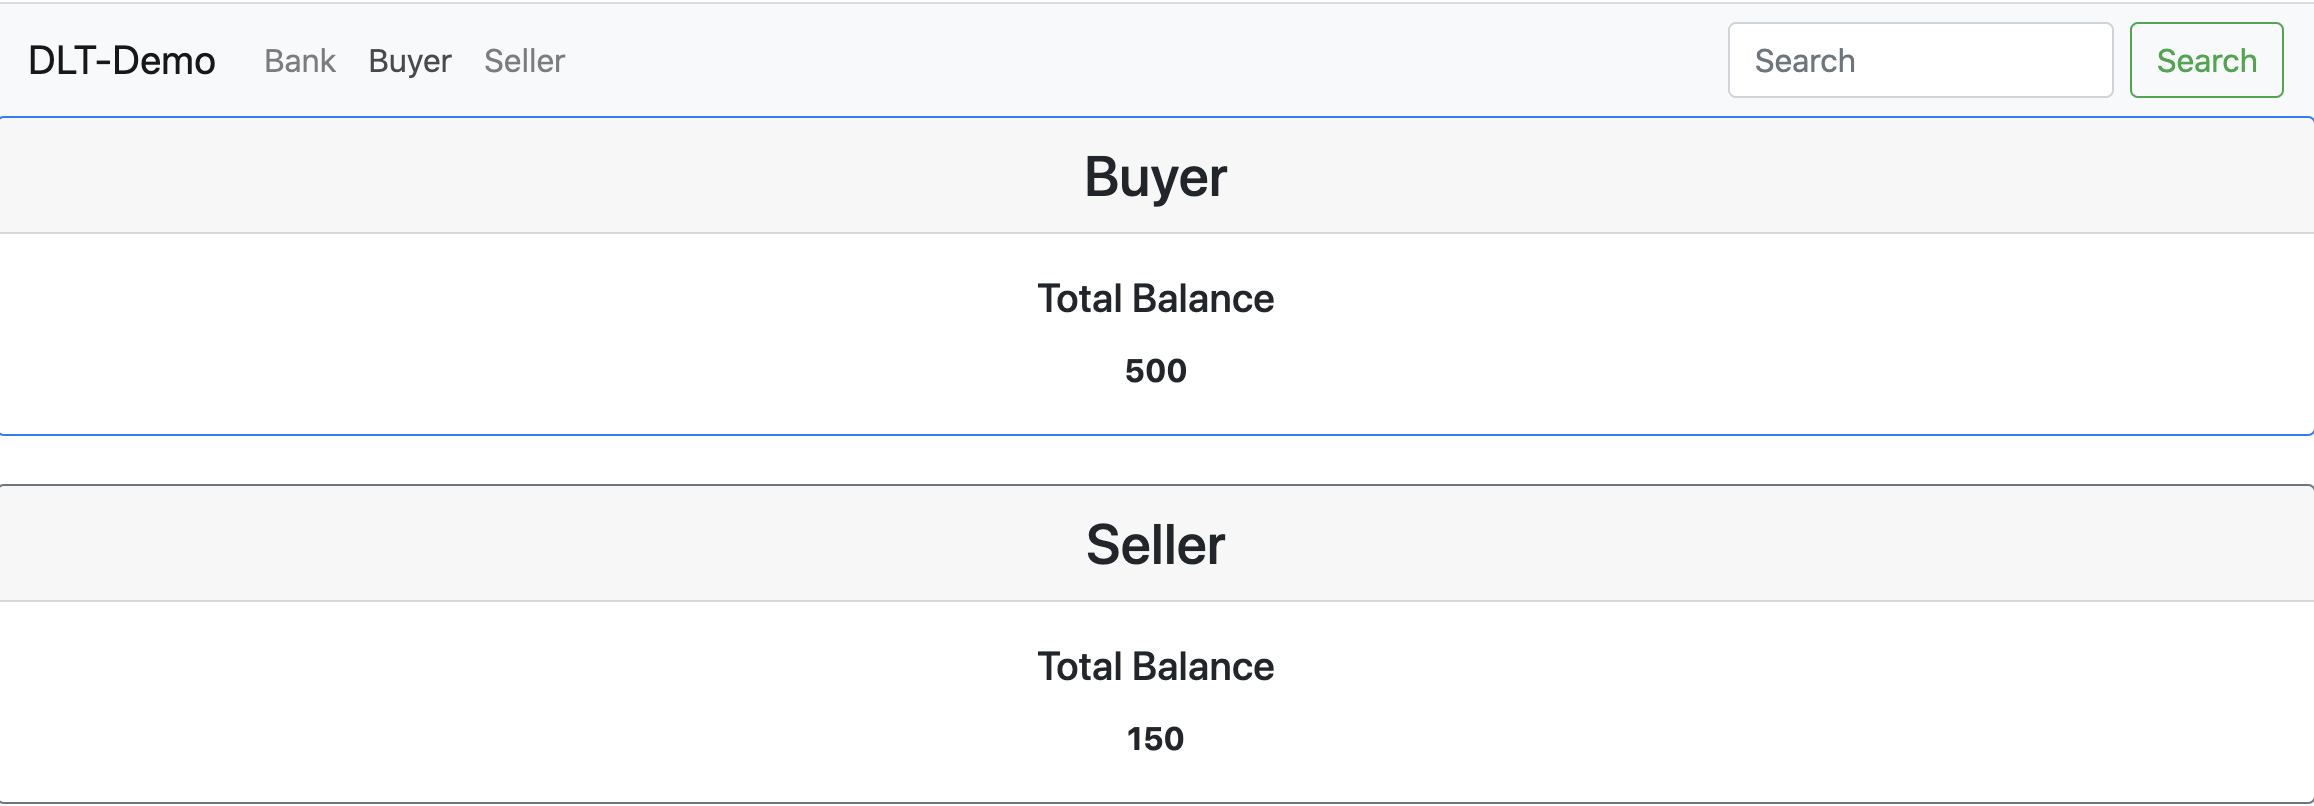
Task: Click the Buyer balance value 500
Action: click(1156, 371)
